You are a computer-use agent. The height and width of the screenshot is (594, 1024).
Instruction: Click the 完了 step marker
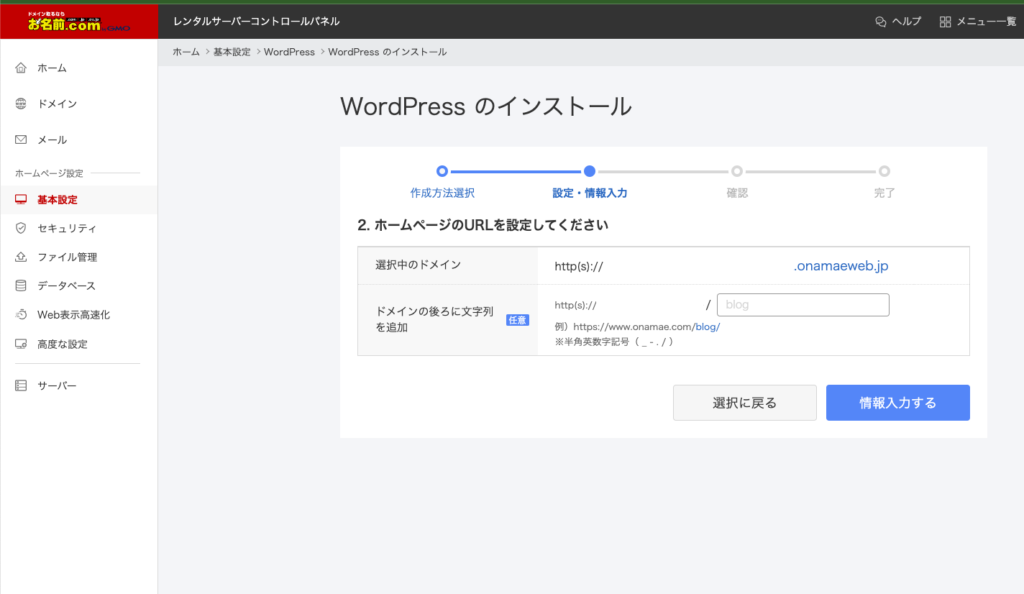click(884, 171)
